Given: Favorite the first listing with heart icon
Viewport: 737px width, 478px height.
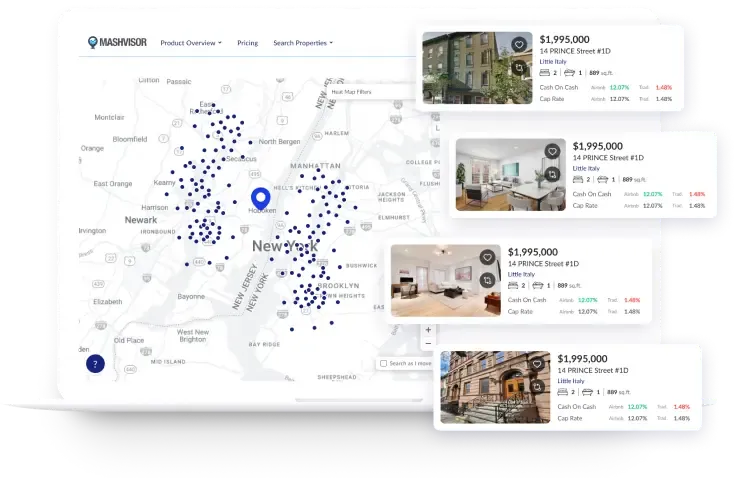Looking at the screenshot, I should (x=519, y=45).
